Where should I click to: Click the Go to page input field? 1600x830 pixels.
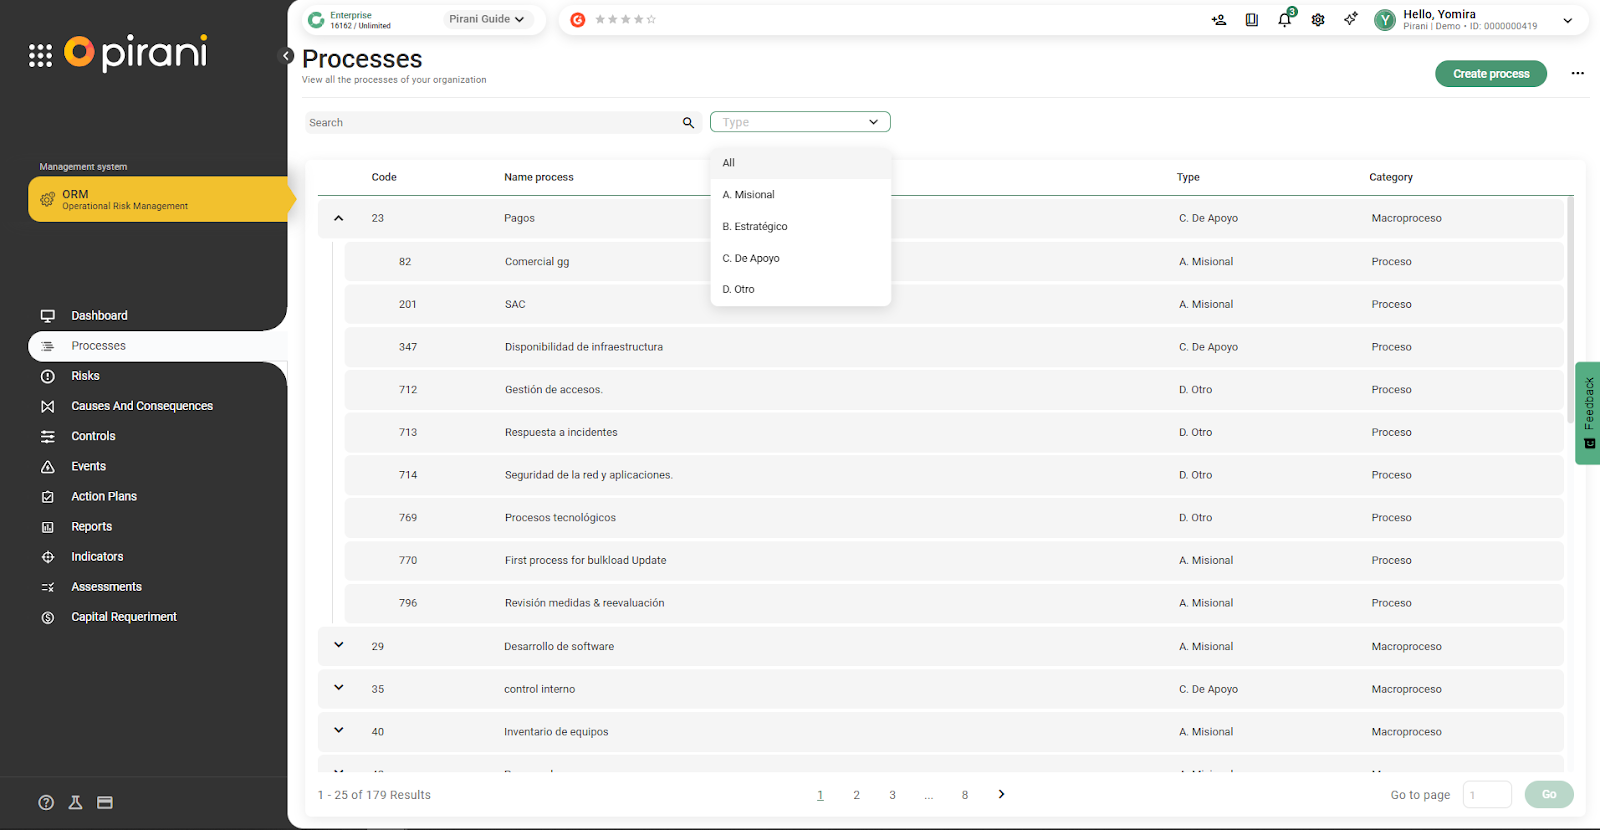coord(1487,795)
